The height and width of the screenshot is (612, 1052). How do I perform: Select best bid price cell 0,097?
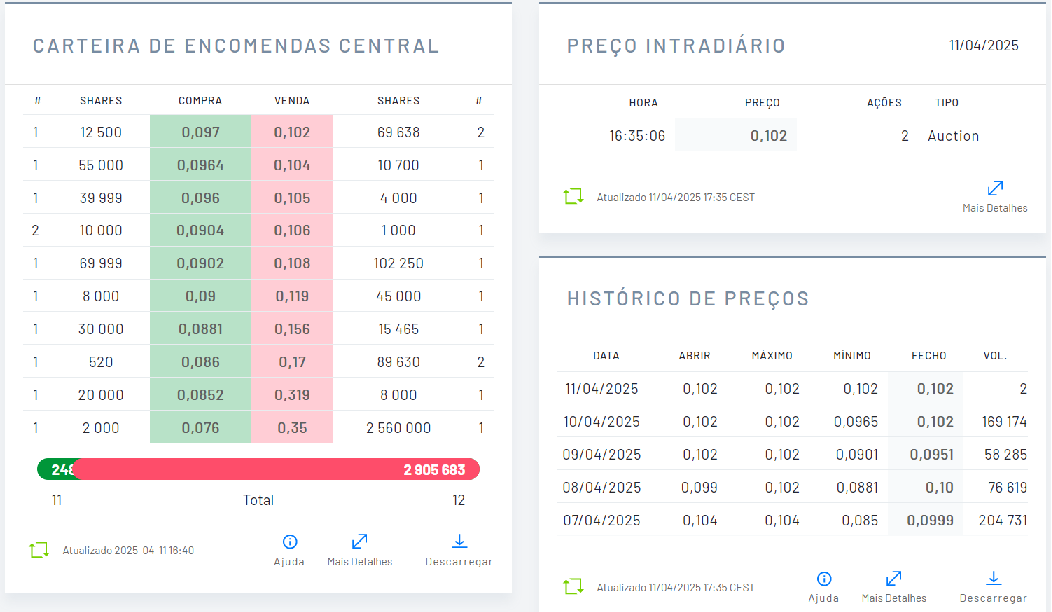click(x=200, y=132)
